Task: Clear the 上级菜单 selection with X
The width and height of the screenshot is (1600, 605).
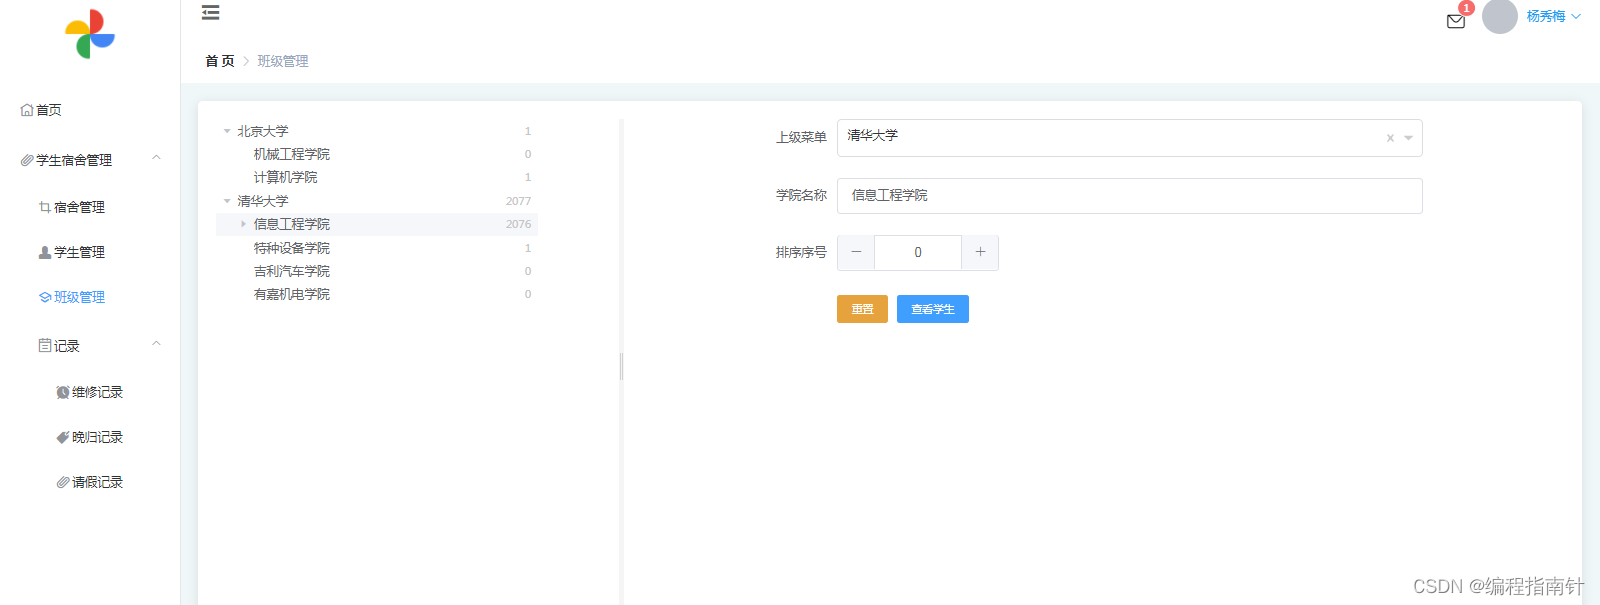Action: pos(1390,138)
